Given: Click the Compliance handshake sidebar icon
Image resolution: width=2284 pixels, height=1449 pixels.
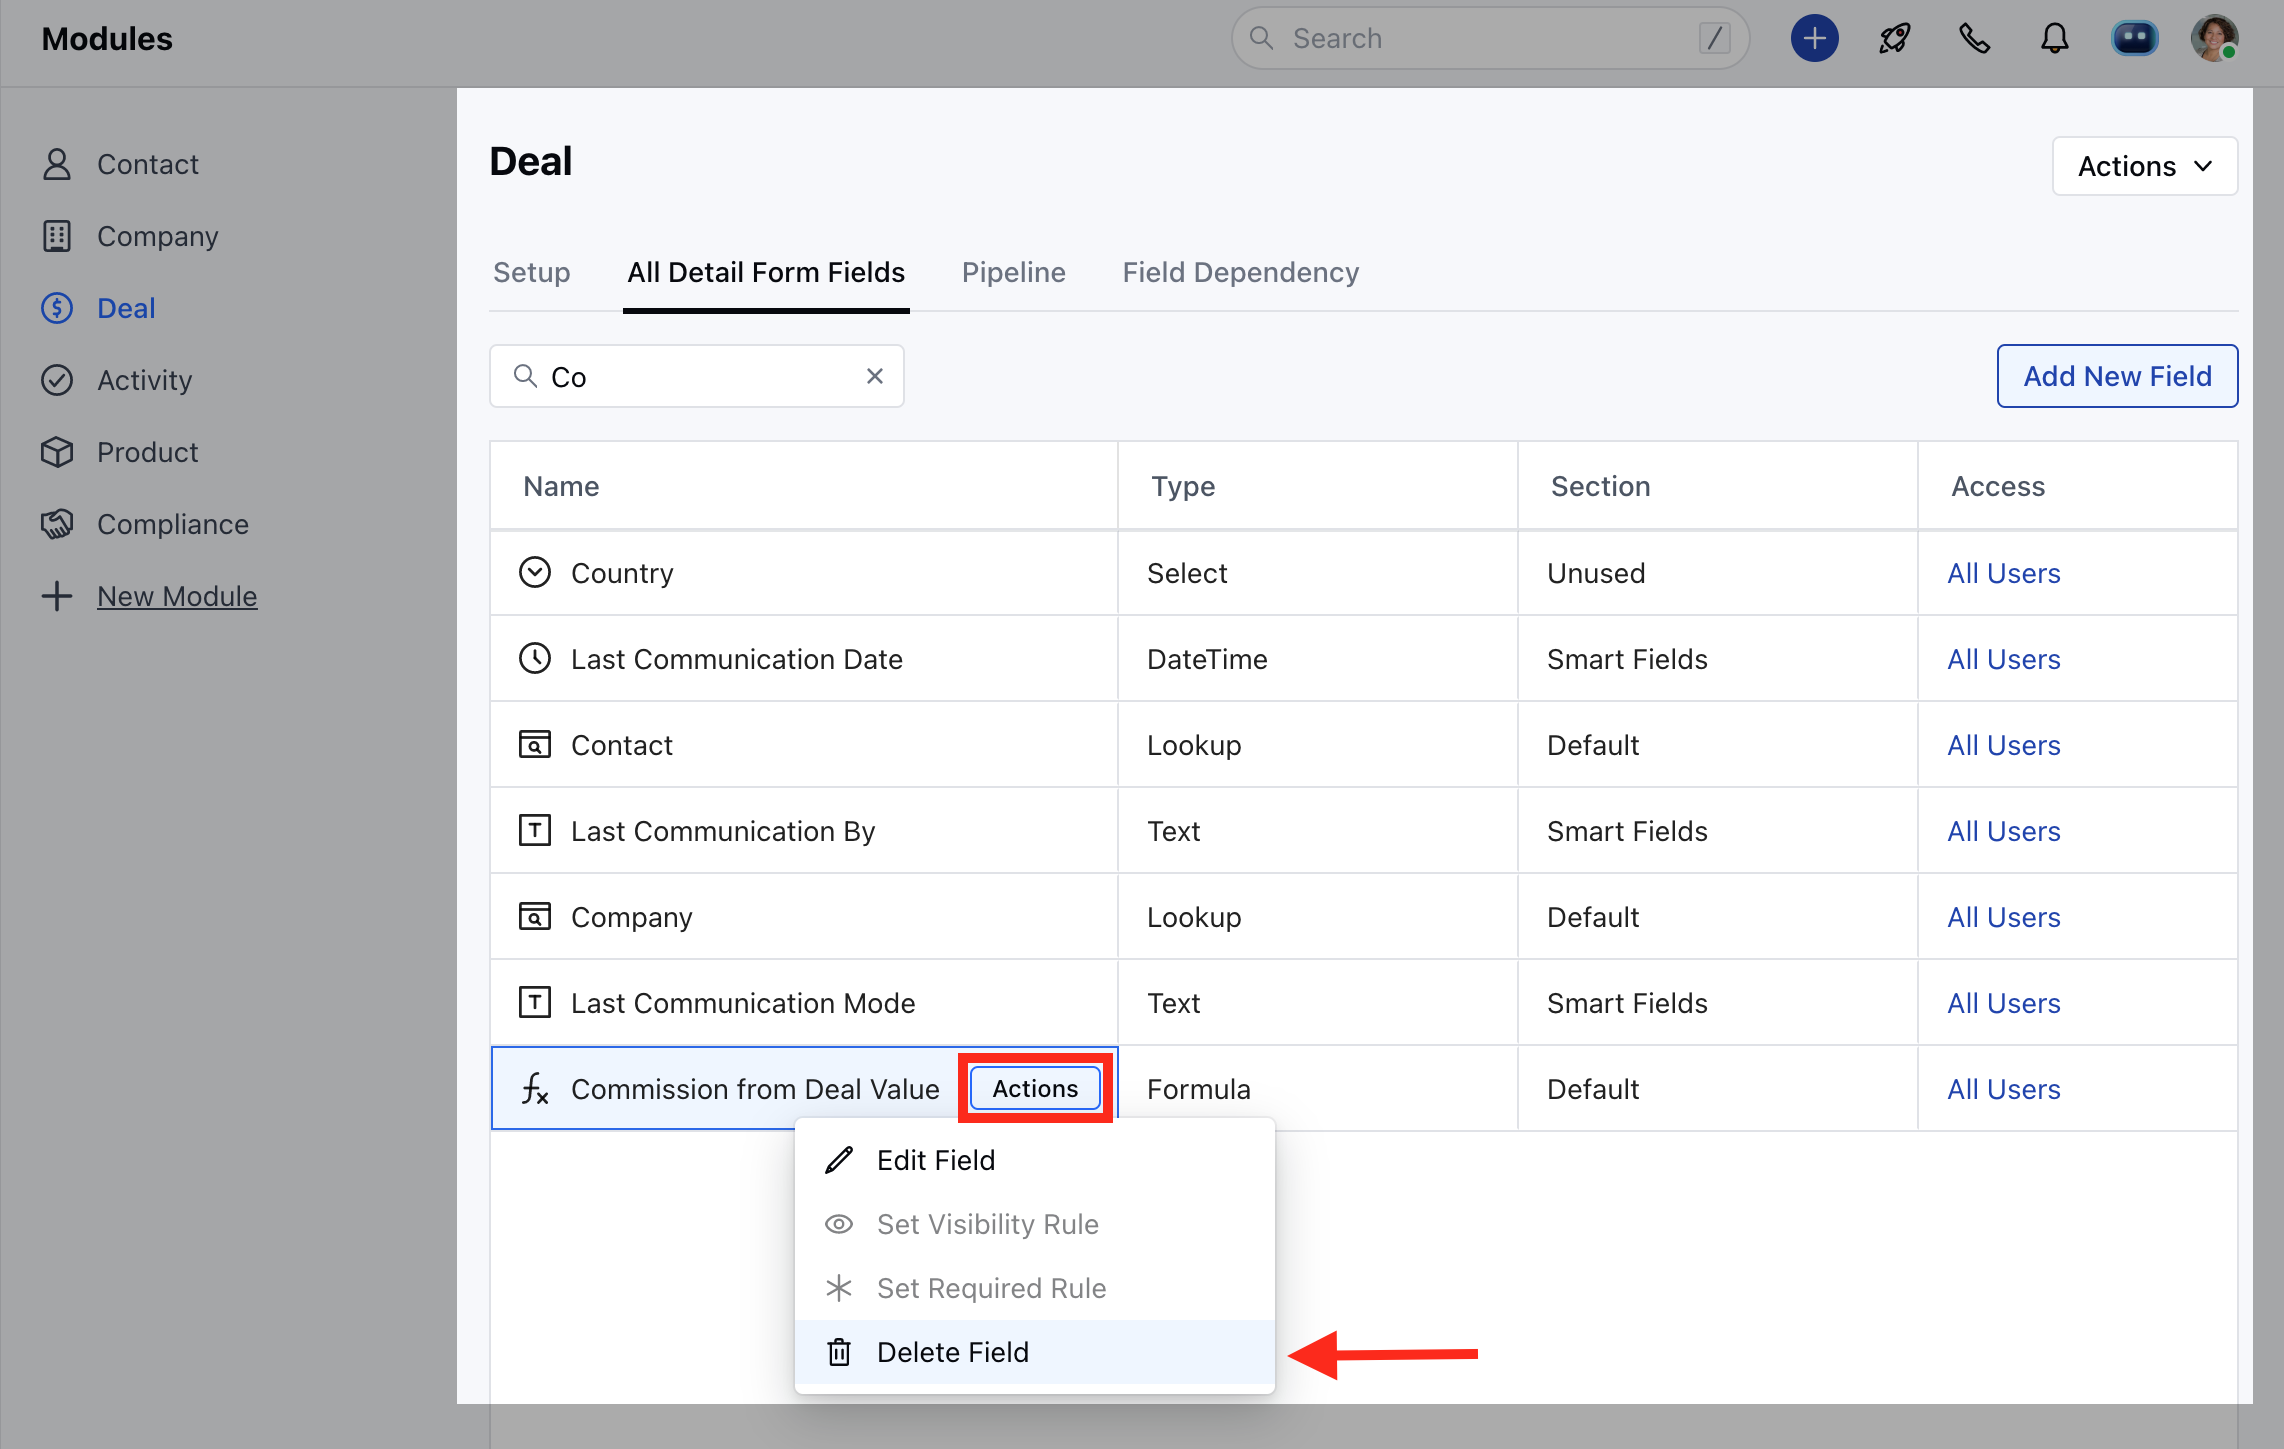Looking at the screenshot, I should 57,524.
